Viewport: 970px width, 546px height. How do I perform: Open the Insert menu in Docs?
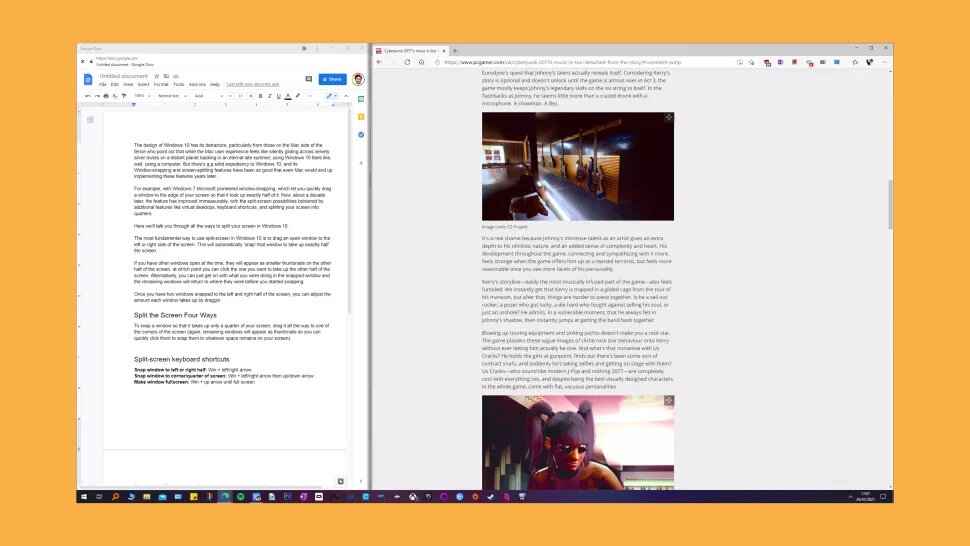click(143, 84)
